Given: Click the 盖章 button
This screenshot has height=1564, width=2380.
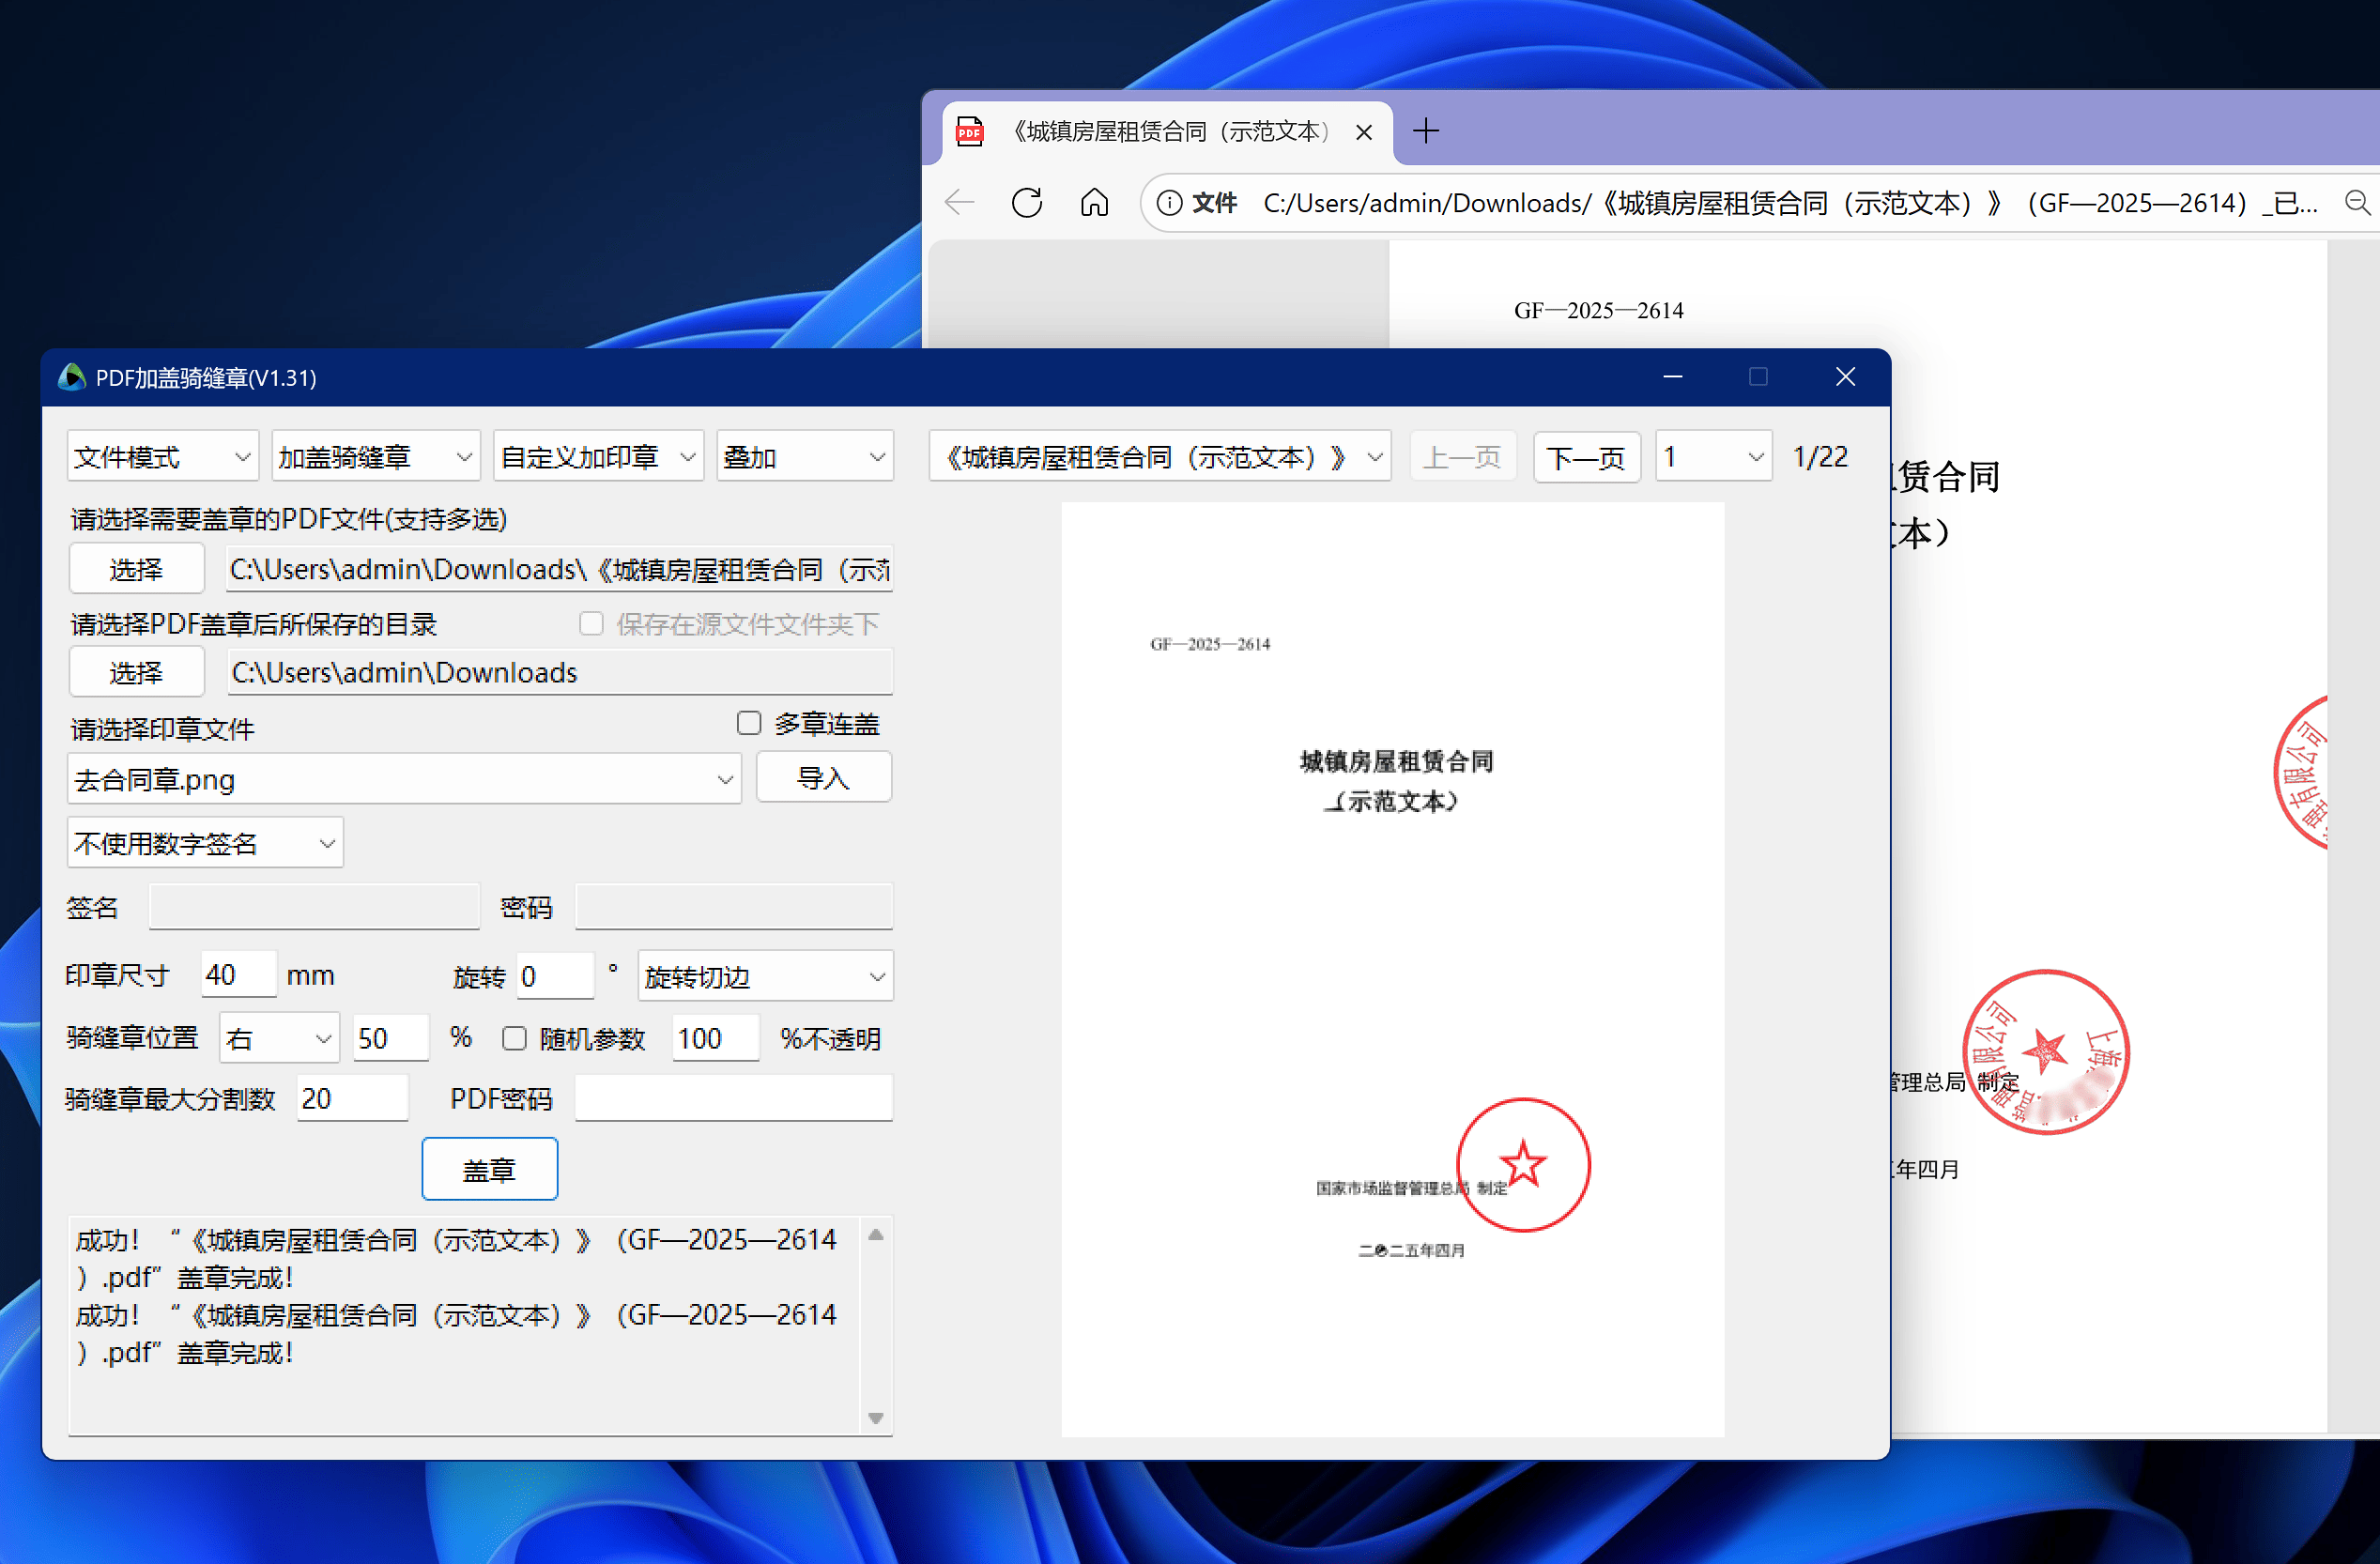Looking at the screenshot, I should [x=489, y=1169].
